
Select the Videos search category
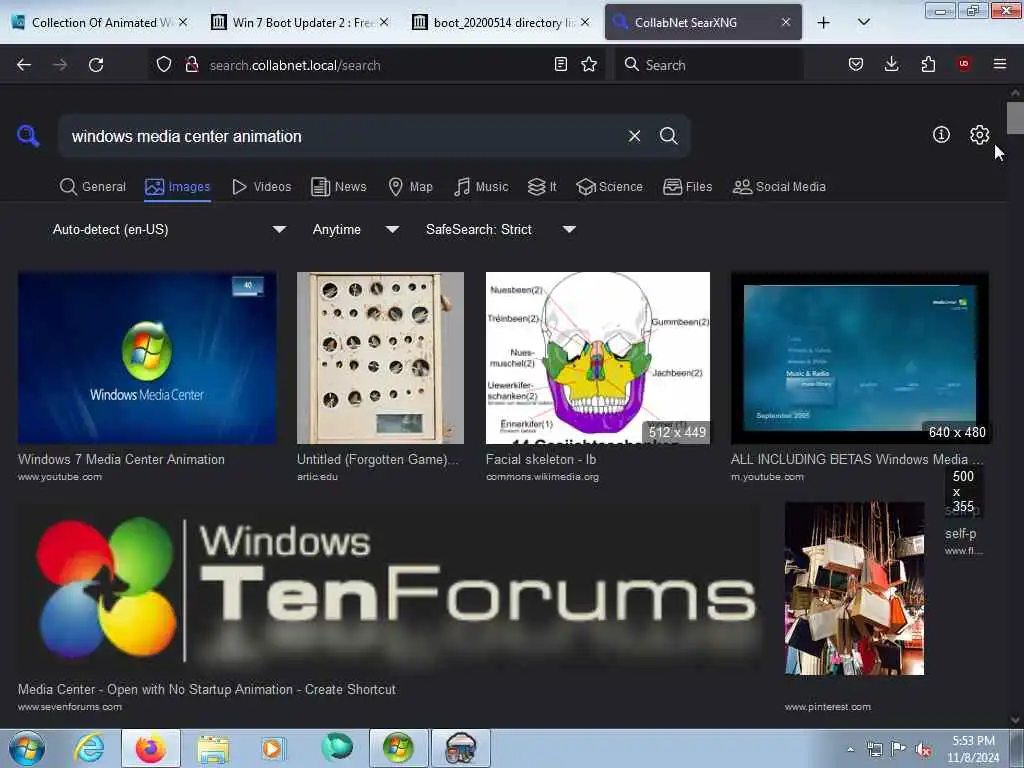tap(262, 187)
